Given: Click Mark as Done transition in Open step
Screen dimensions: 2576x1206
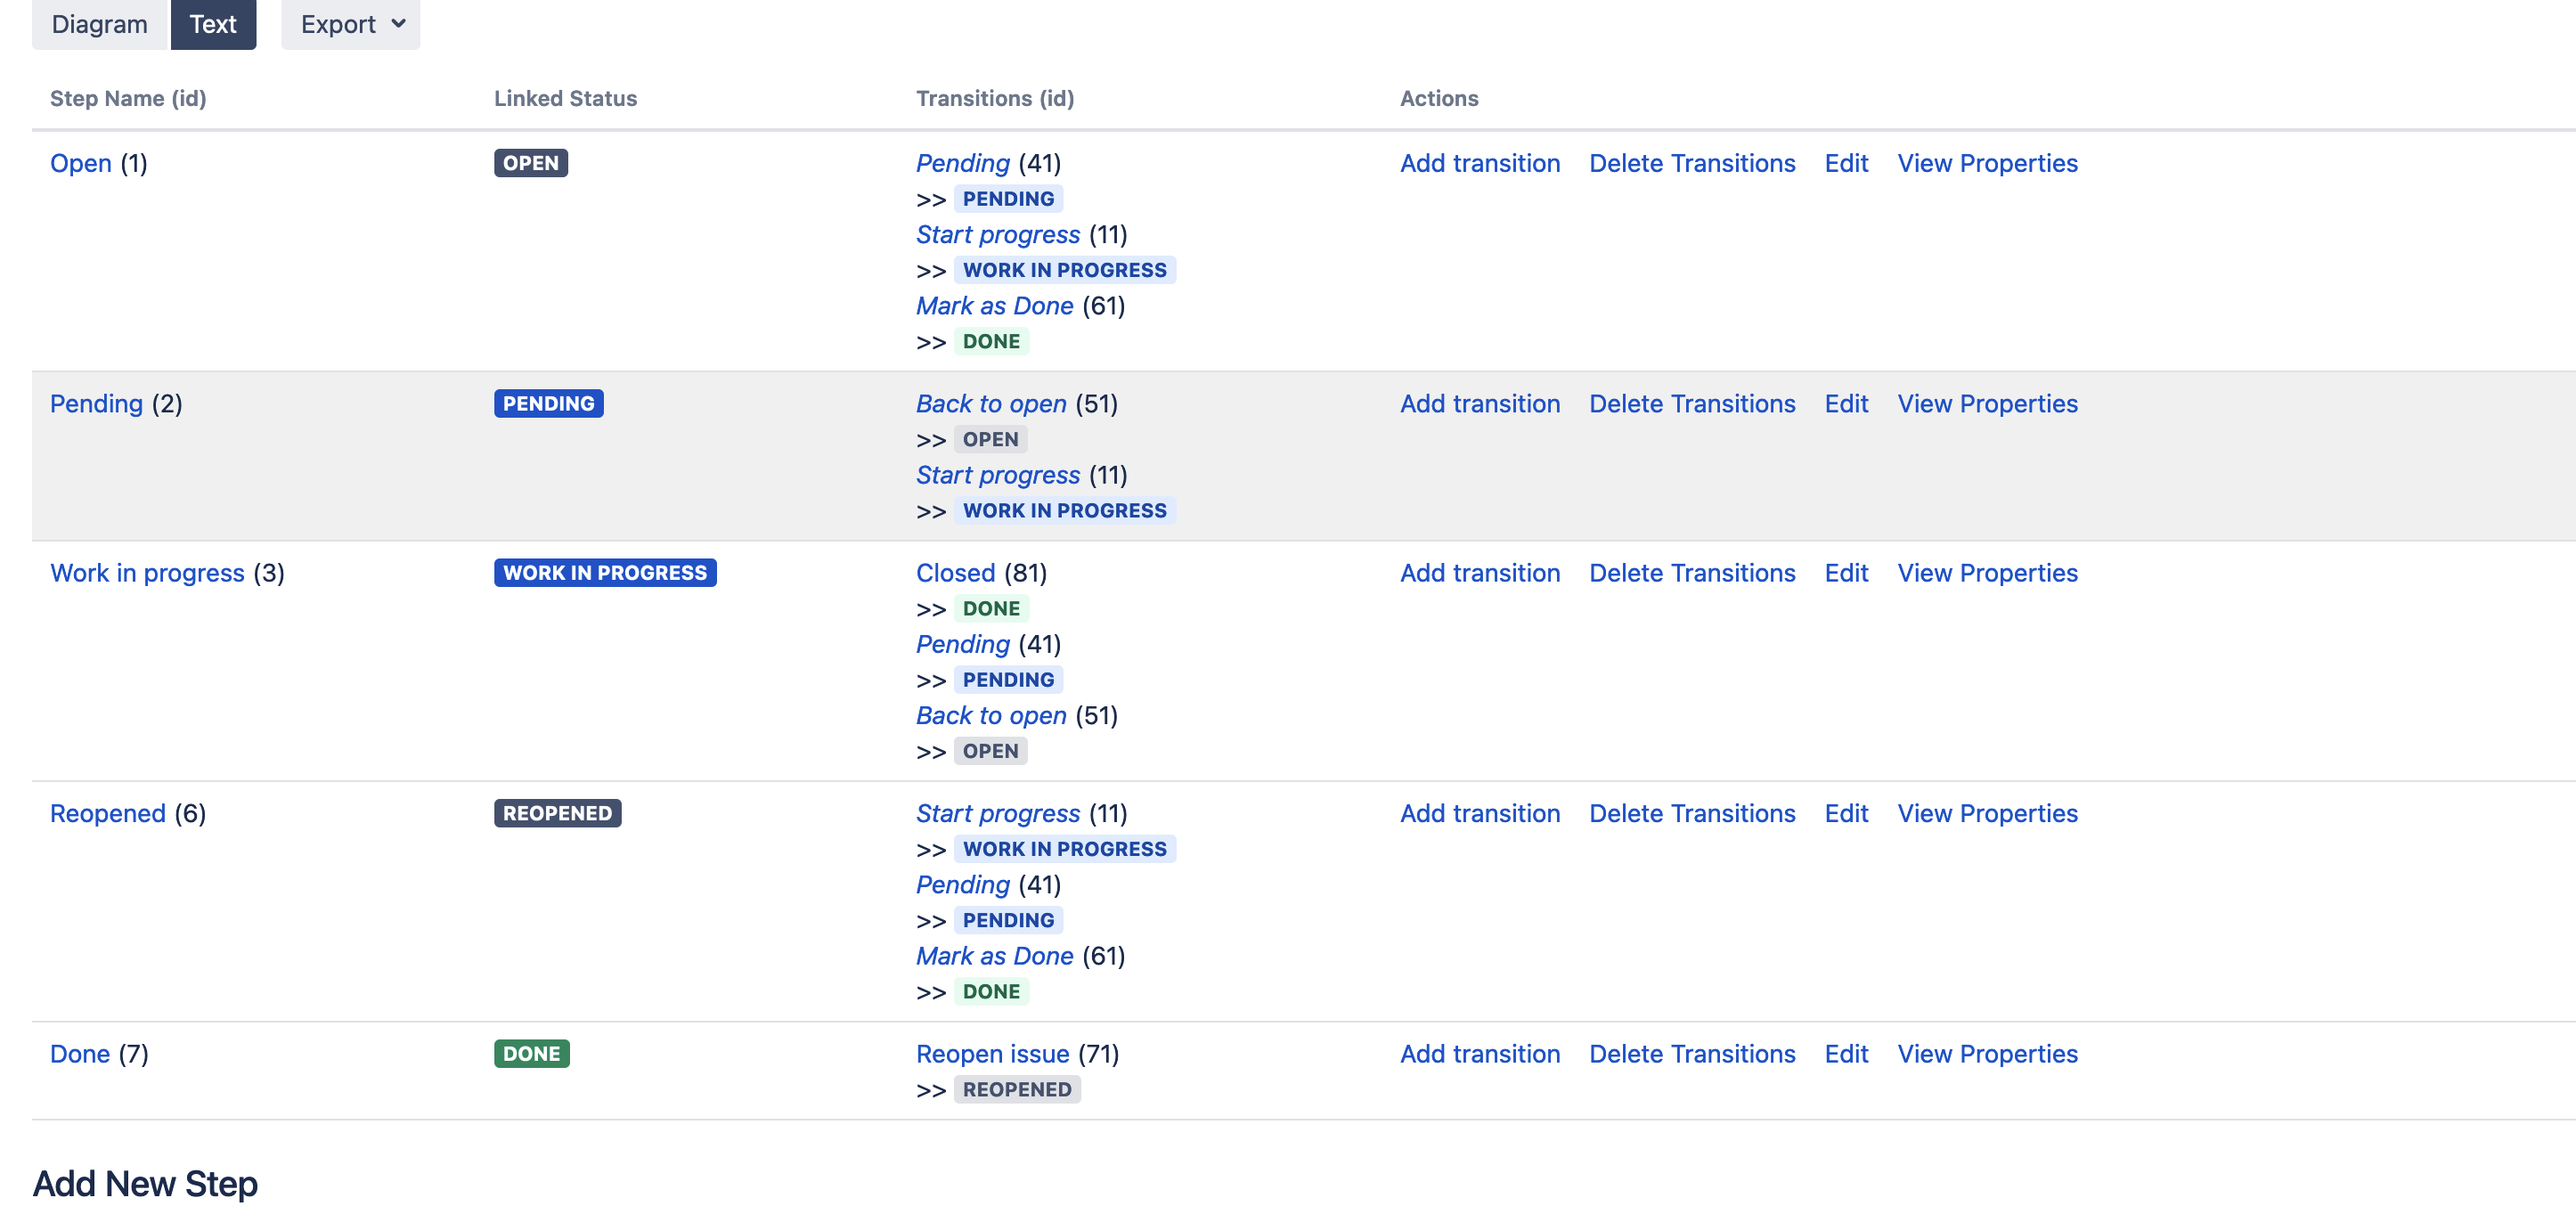Looking at the screenshot, I should pos(995,306).
